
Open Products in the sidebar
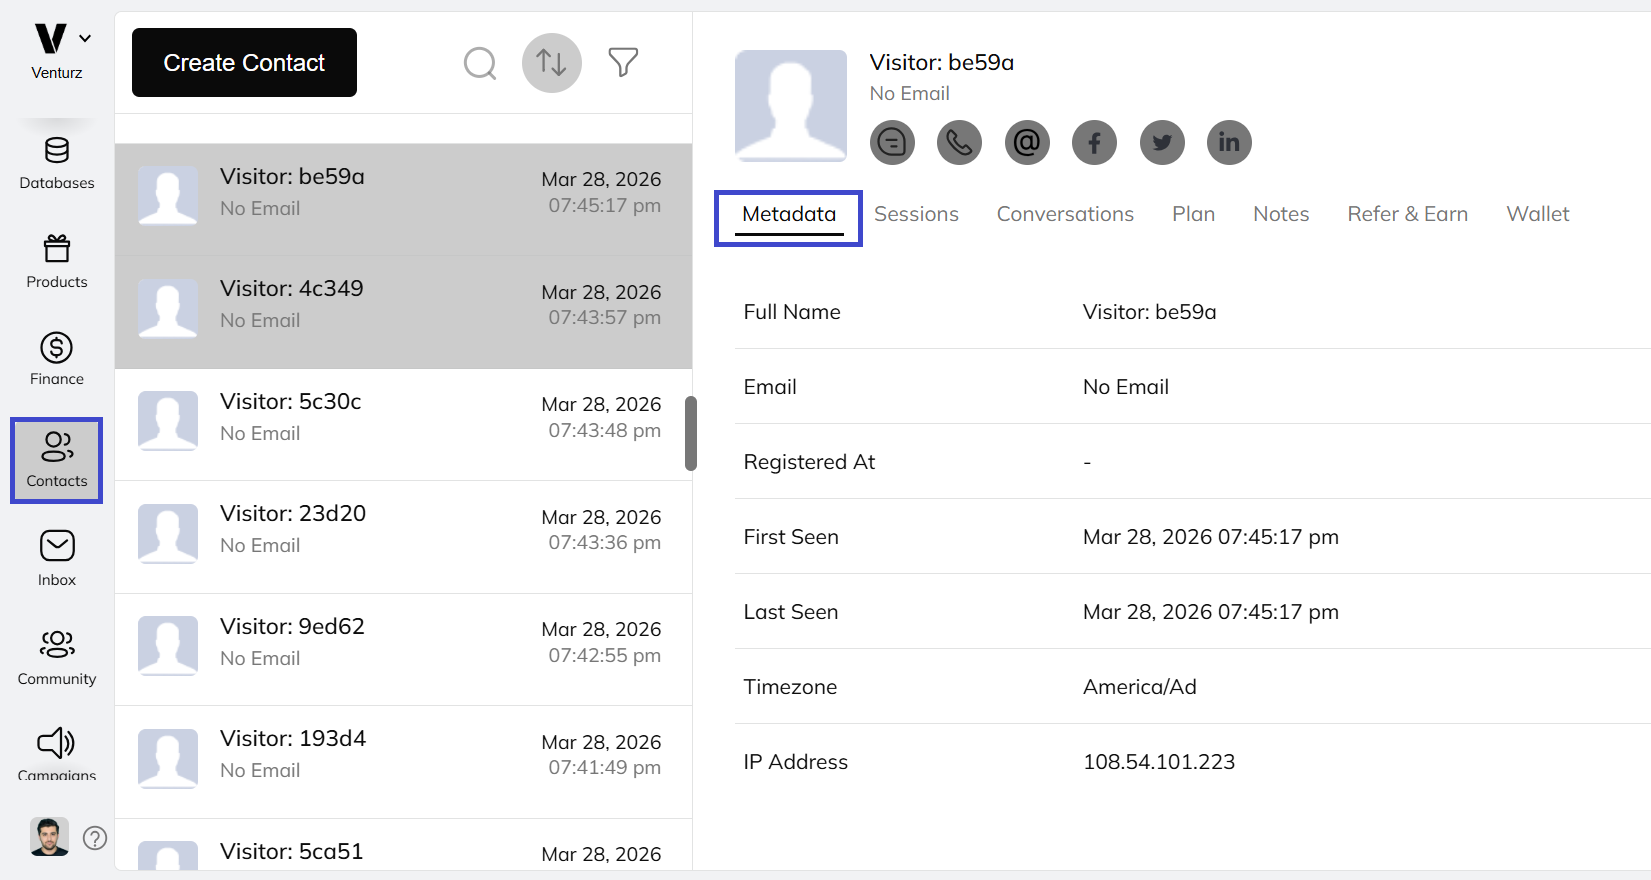click(57, 261)
